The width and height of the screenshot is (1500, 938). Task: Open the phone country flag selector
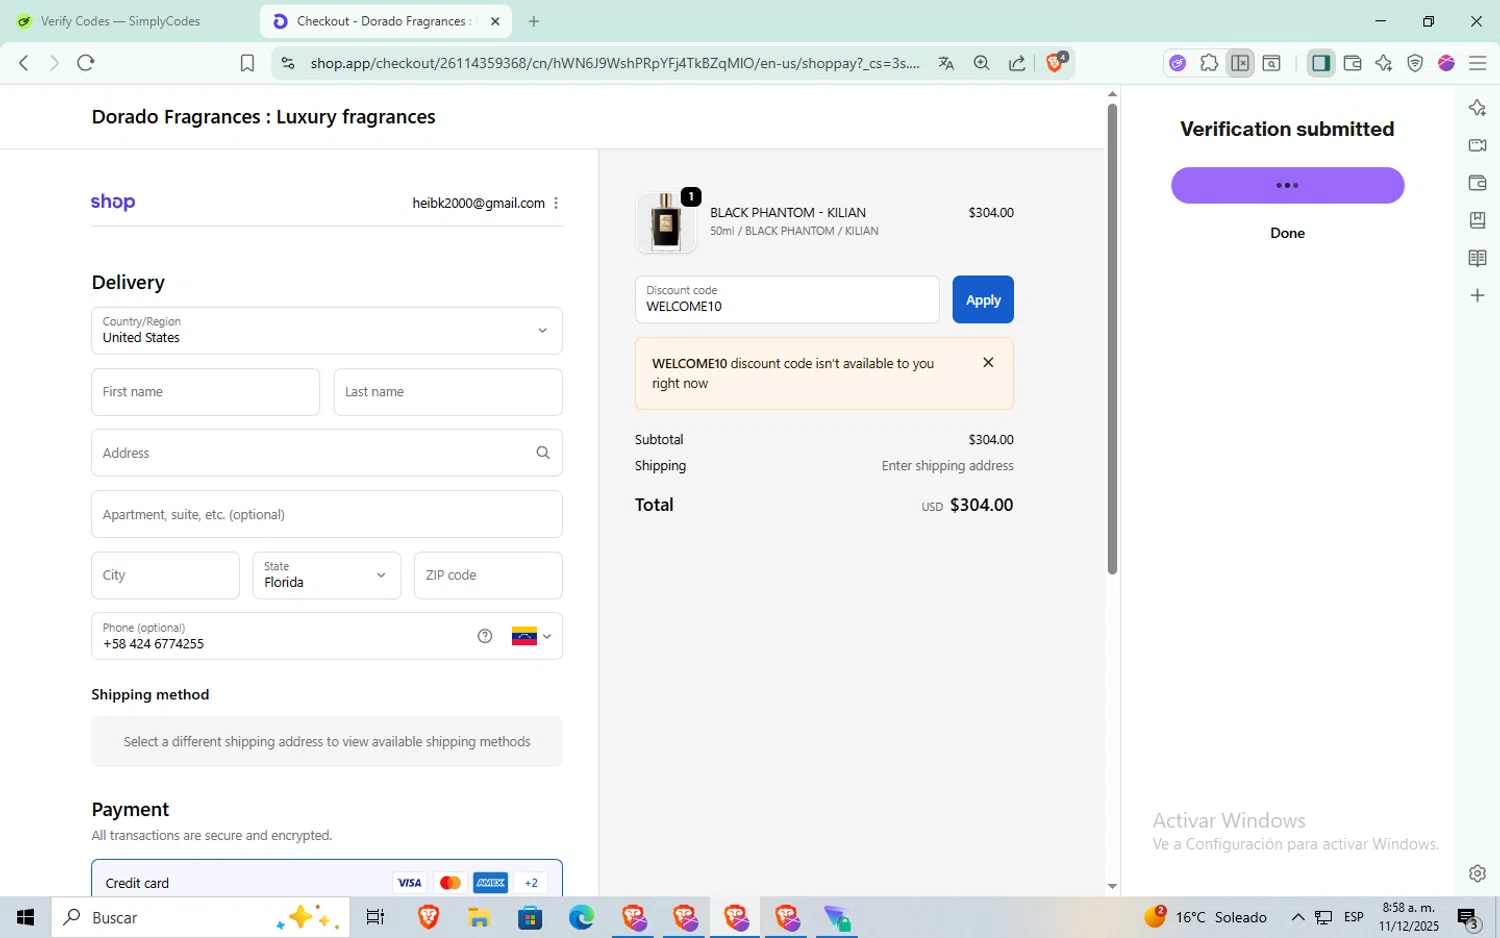(x=531, y=636)
